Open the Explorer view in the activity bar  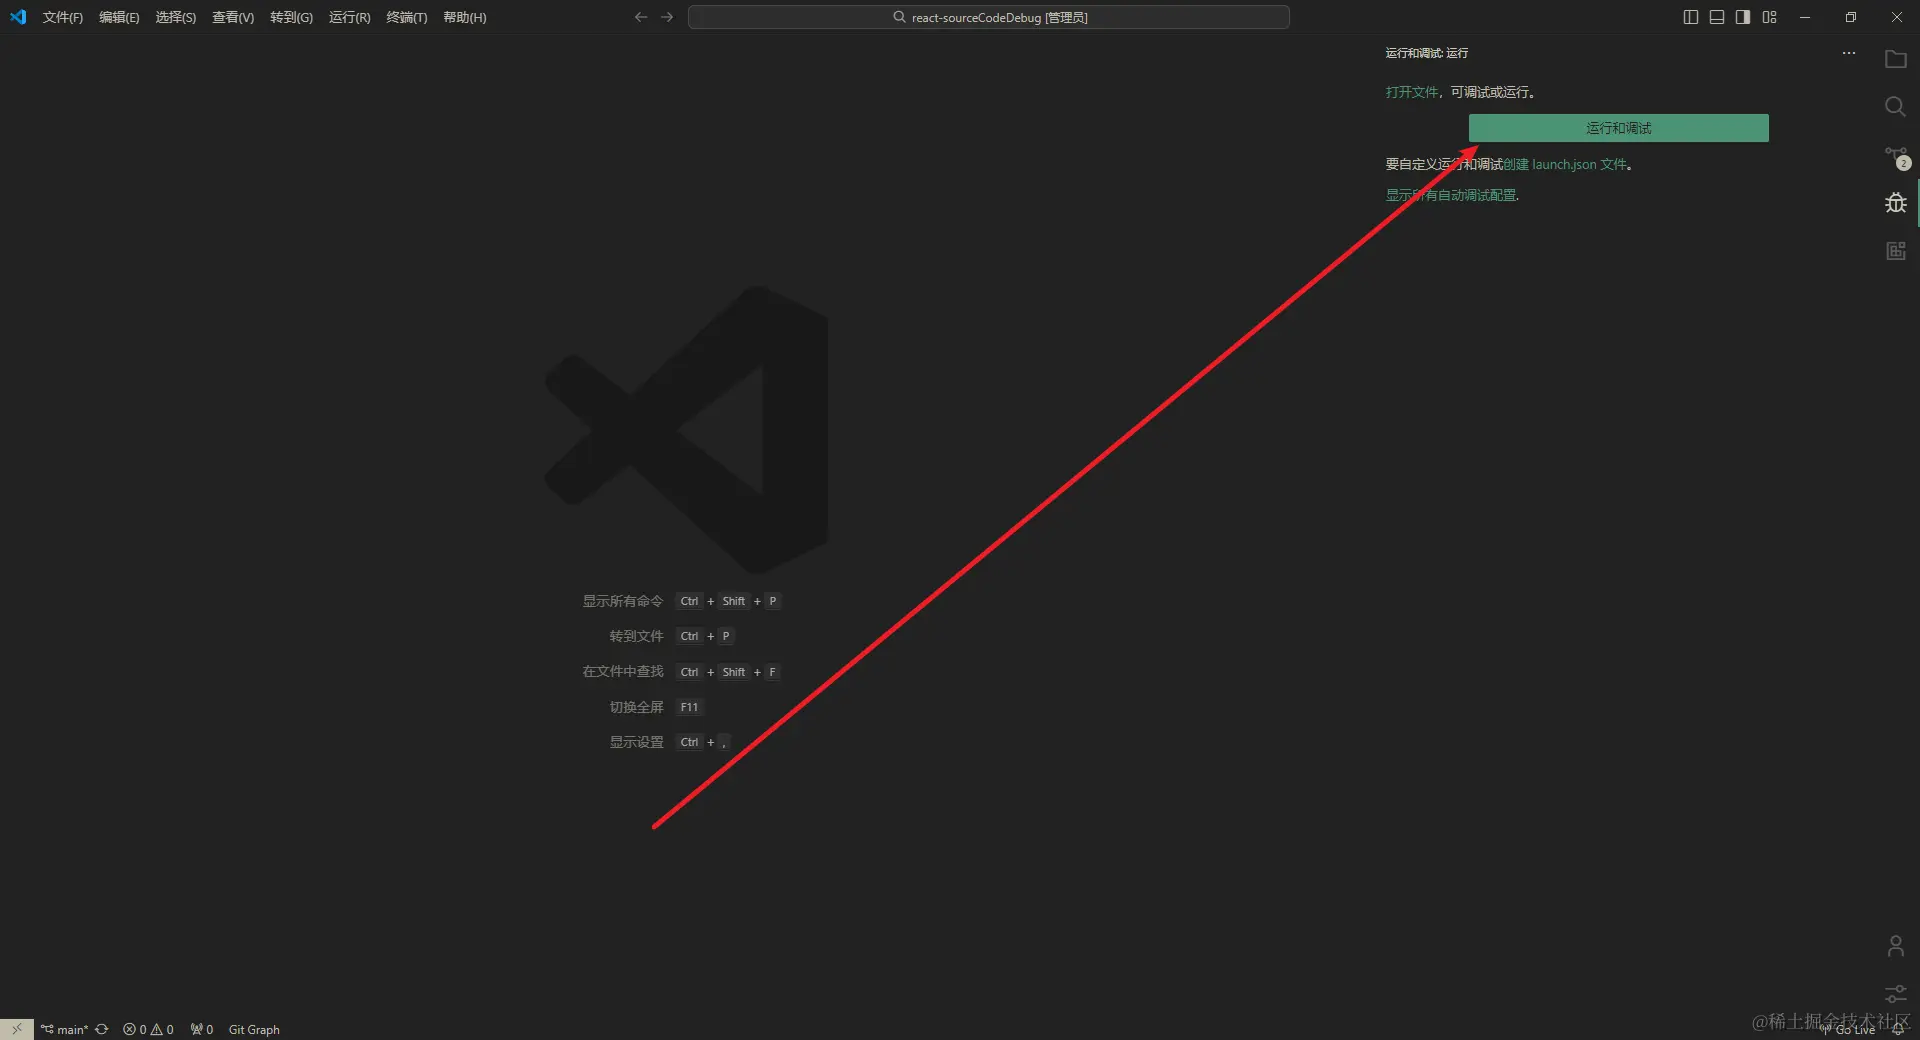tap(1895, 59)
